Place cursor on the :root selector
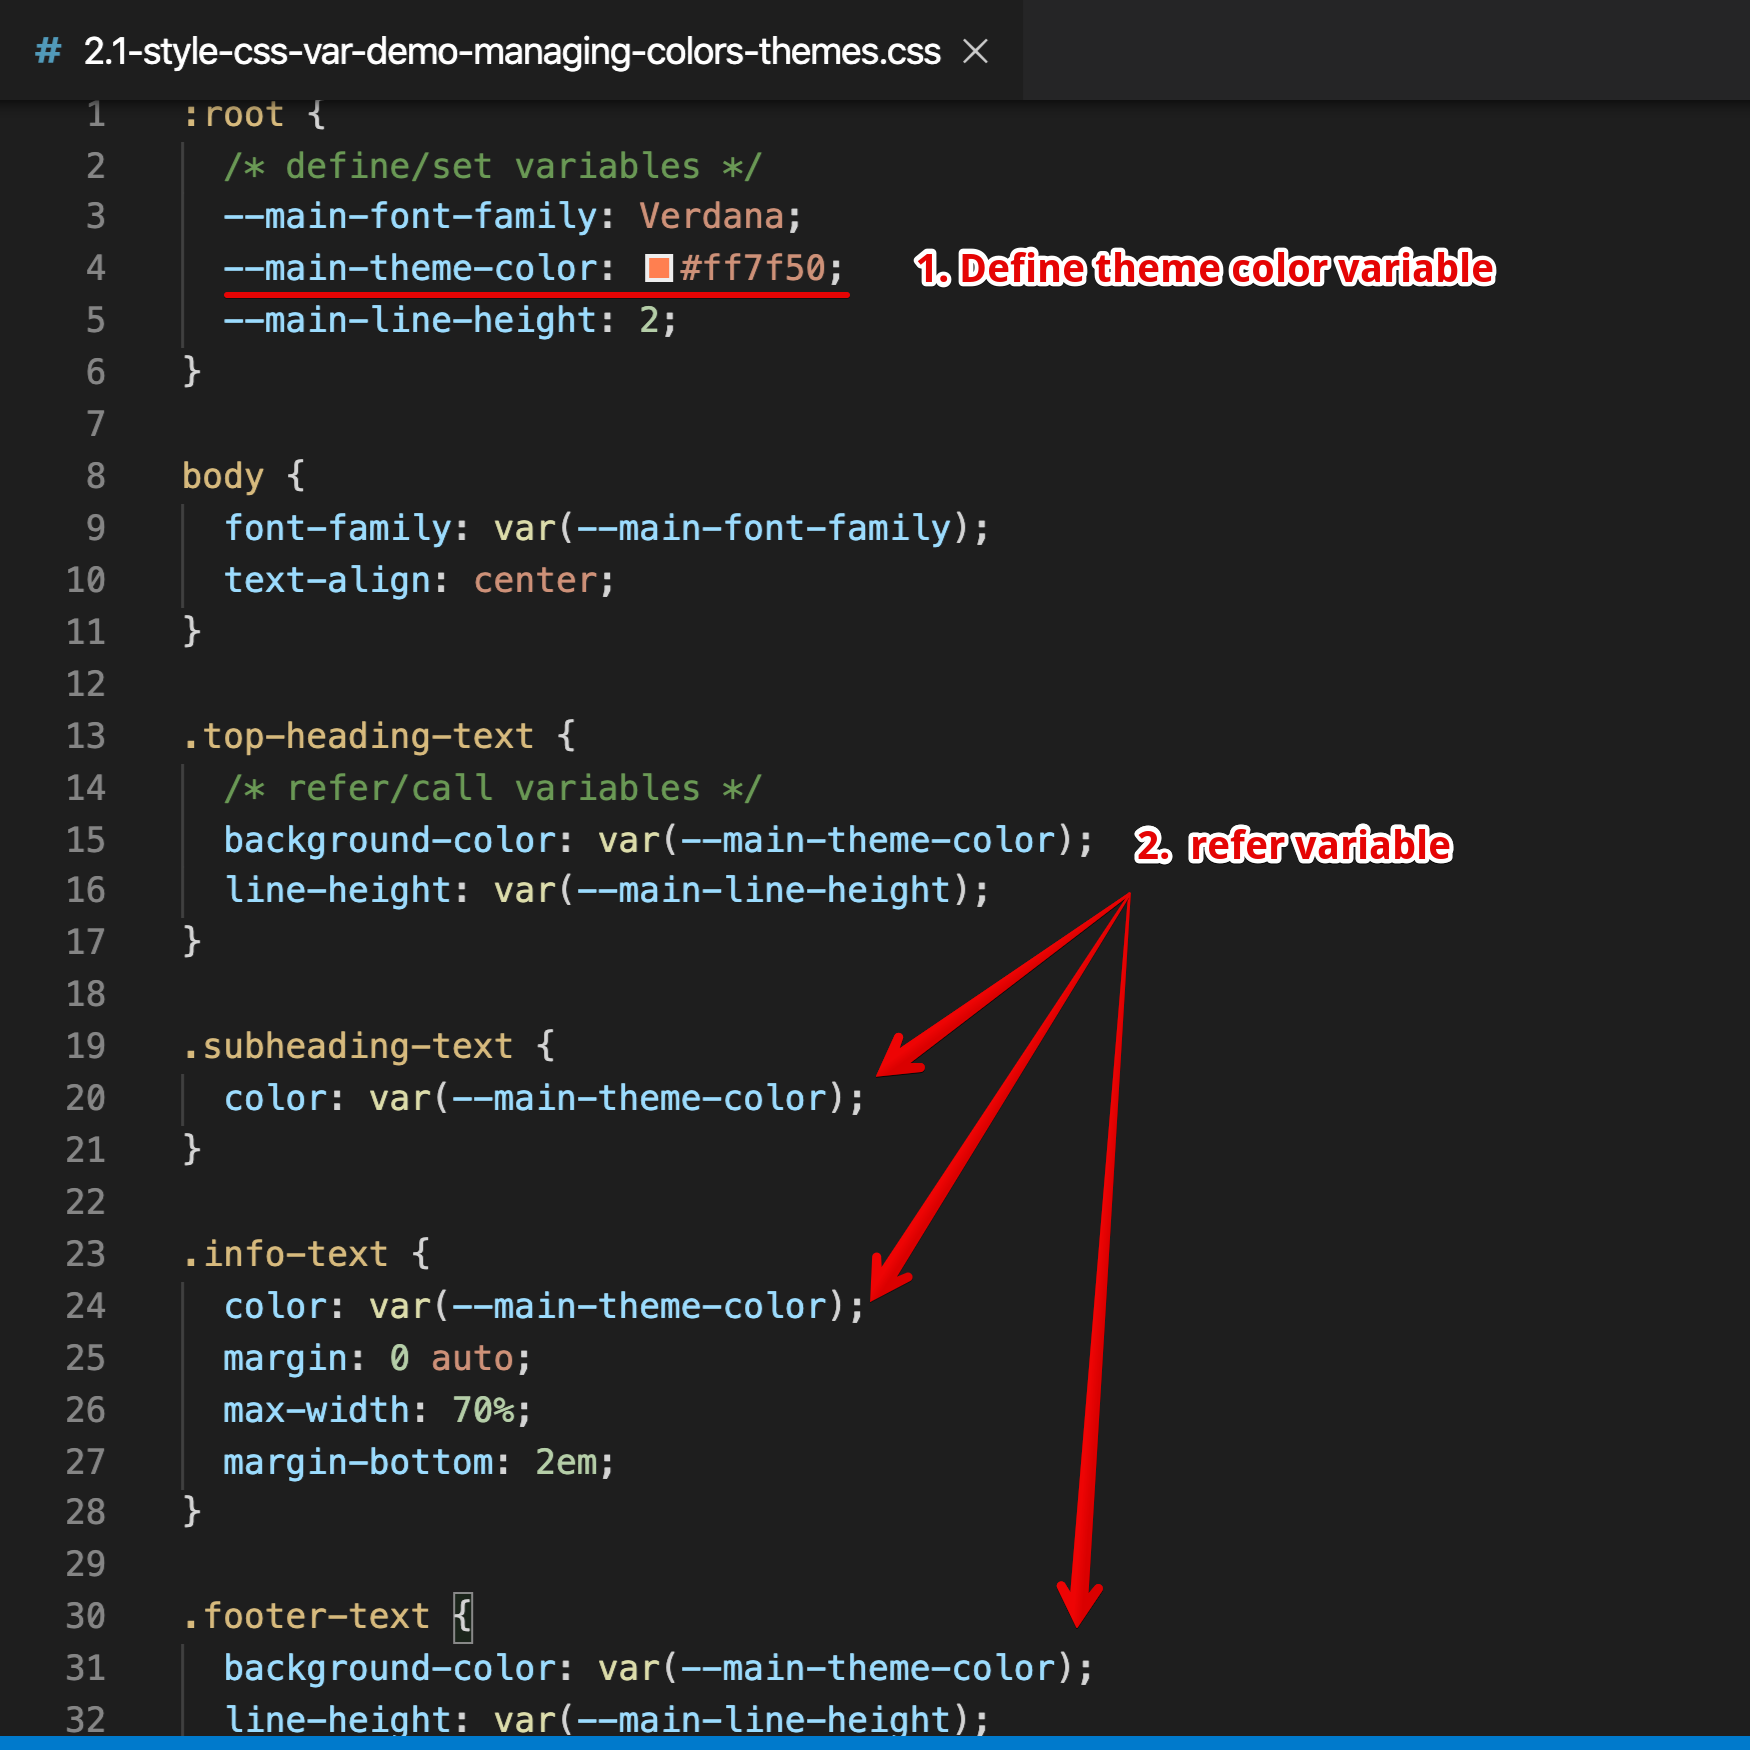1750x1750 pixels. tap(235, 113)
